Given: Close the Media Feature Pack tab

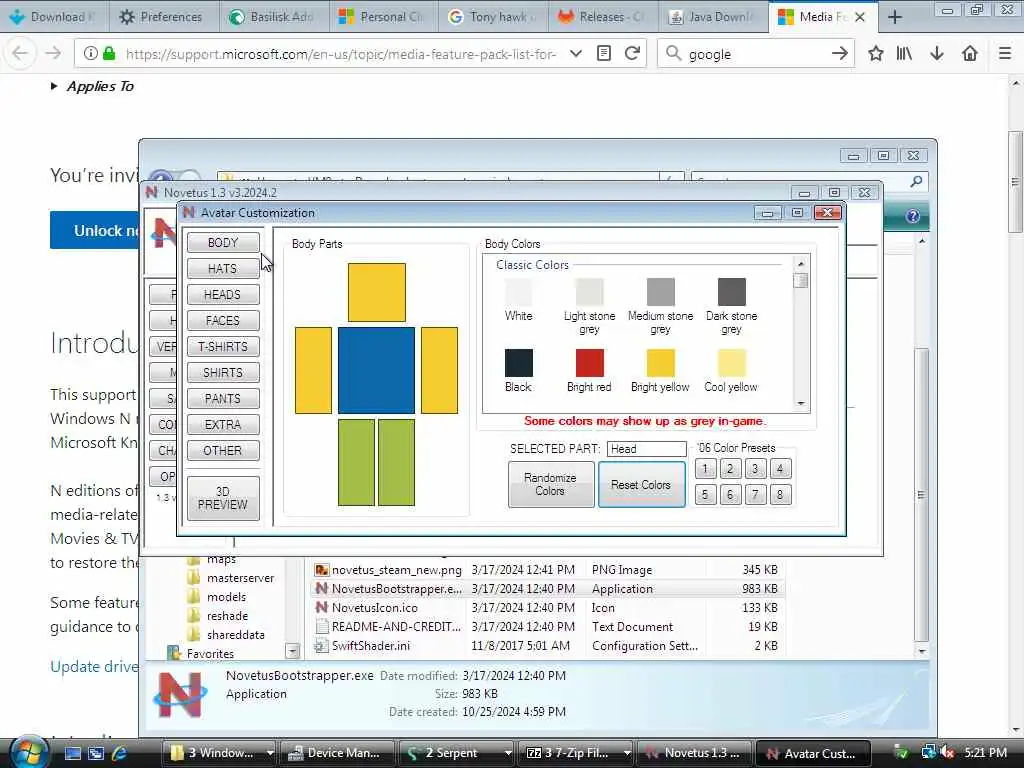Looking at the screenshot, I should pyautogui.click(x=860, y=17).
